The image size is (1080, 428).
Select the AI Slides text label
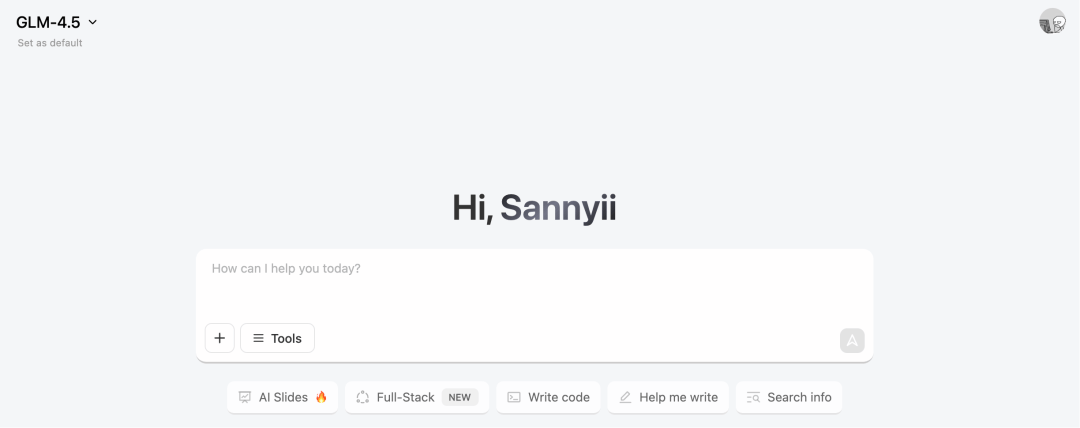tap(283, 397)
